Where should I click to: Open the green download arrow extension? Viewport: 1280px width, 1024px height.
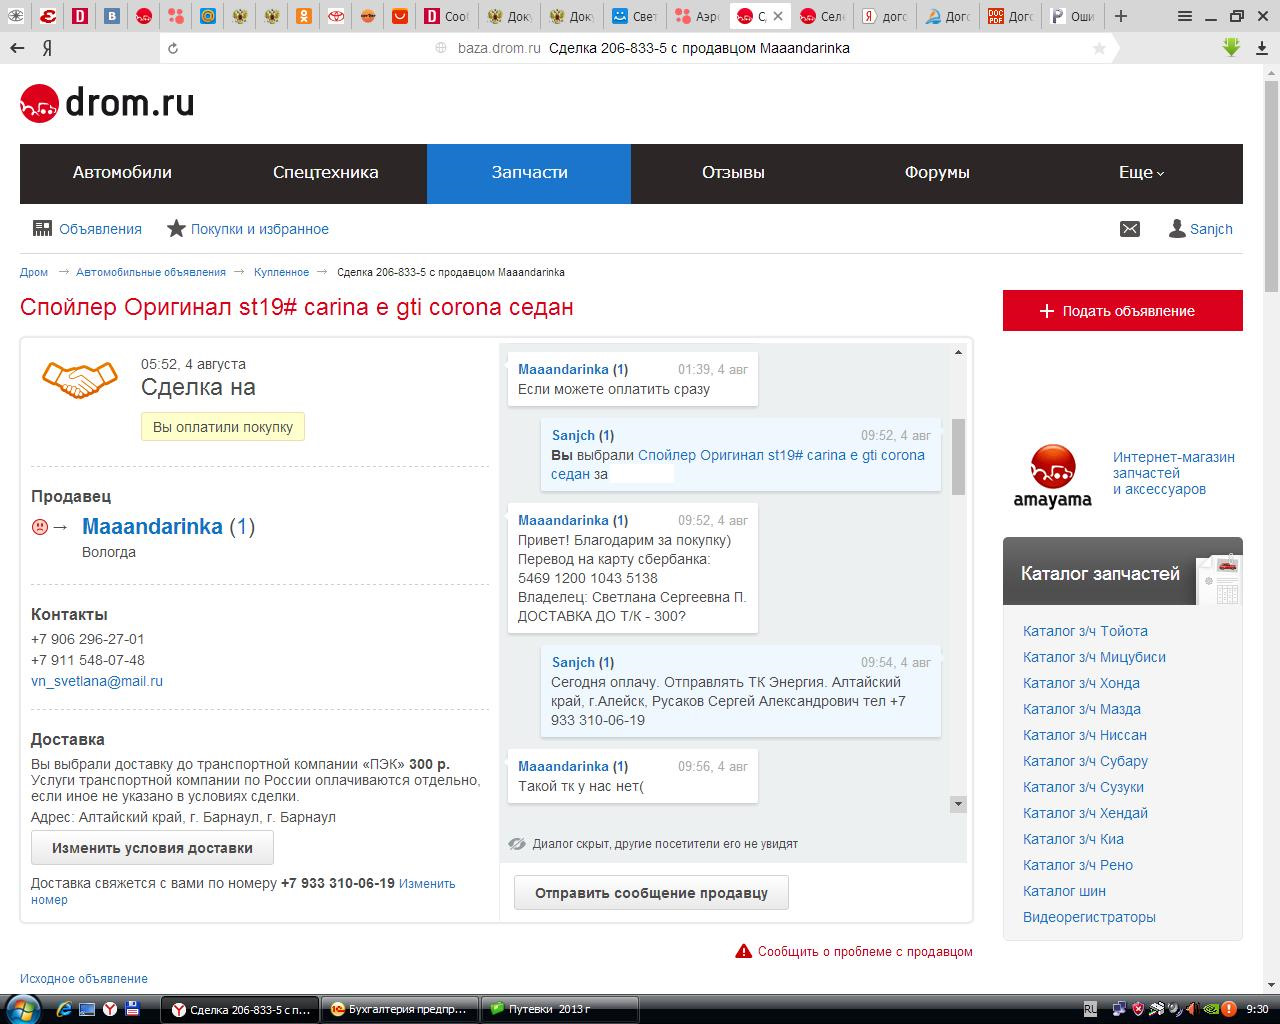click(x=1231, y=47)
